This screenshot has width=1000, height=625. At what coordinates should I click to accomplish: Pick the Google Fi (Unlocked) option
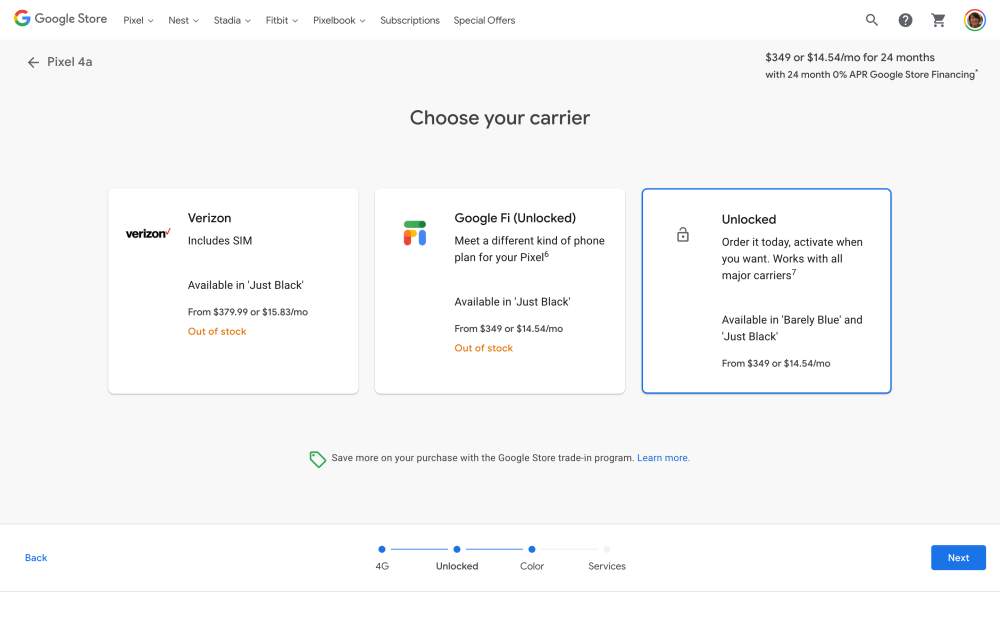(500, 291)
